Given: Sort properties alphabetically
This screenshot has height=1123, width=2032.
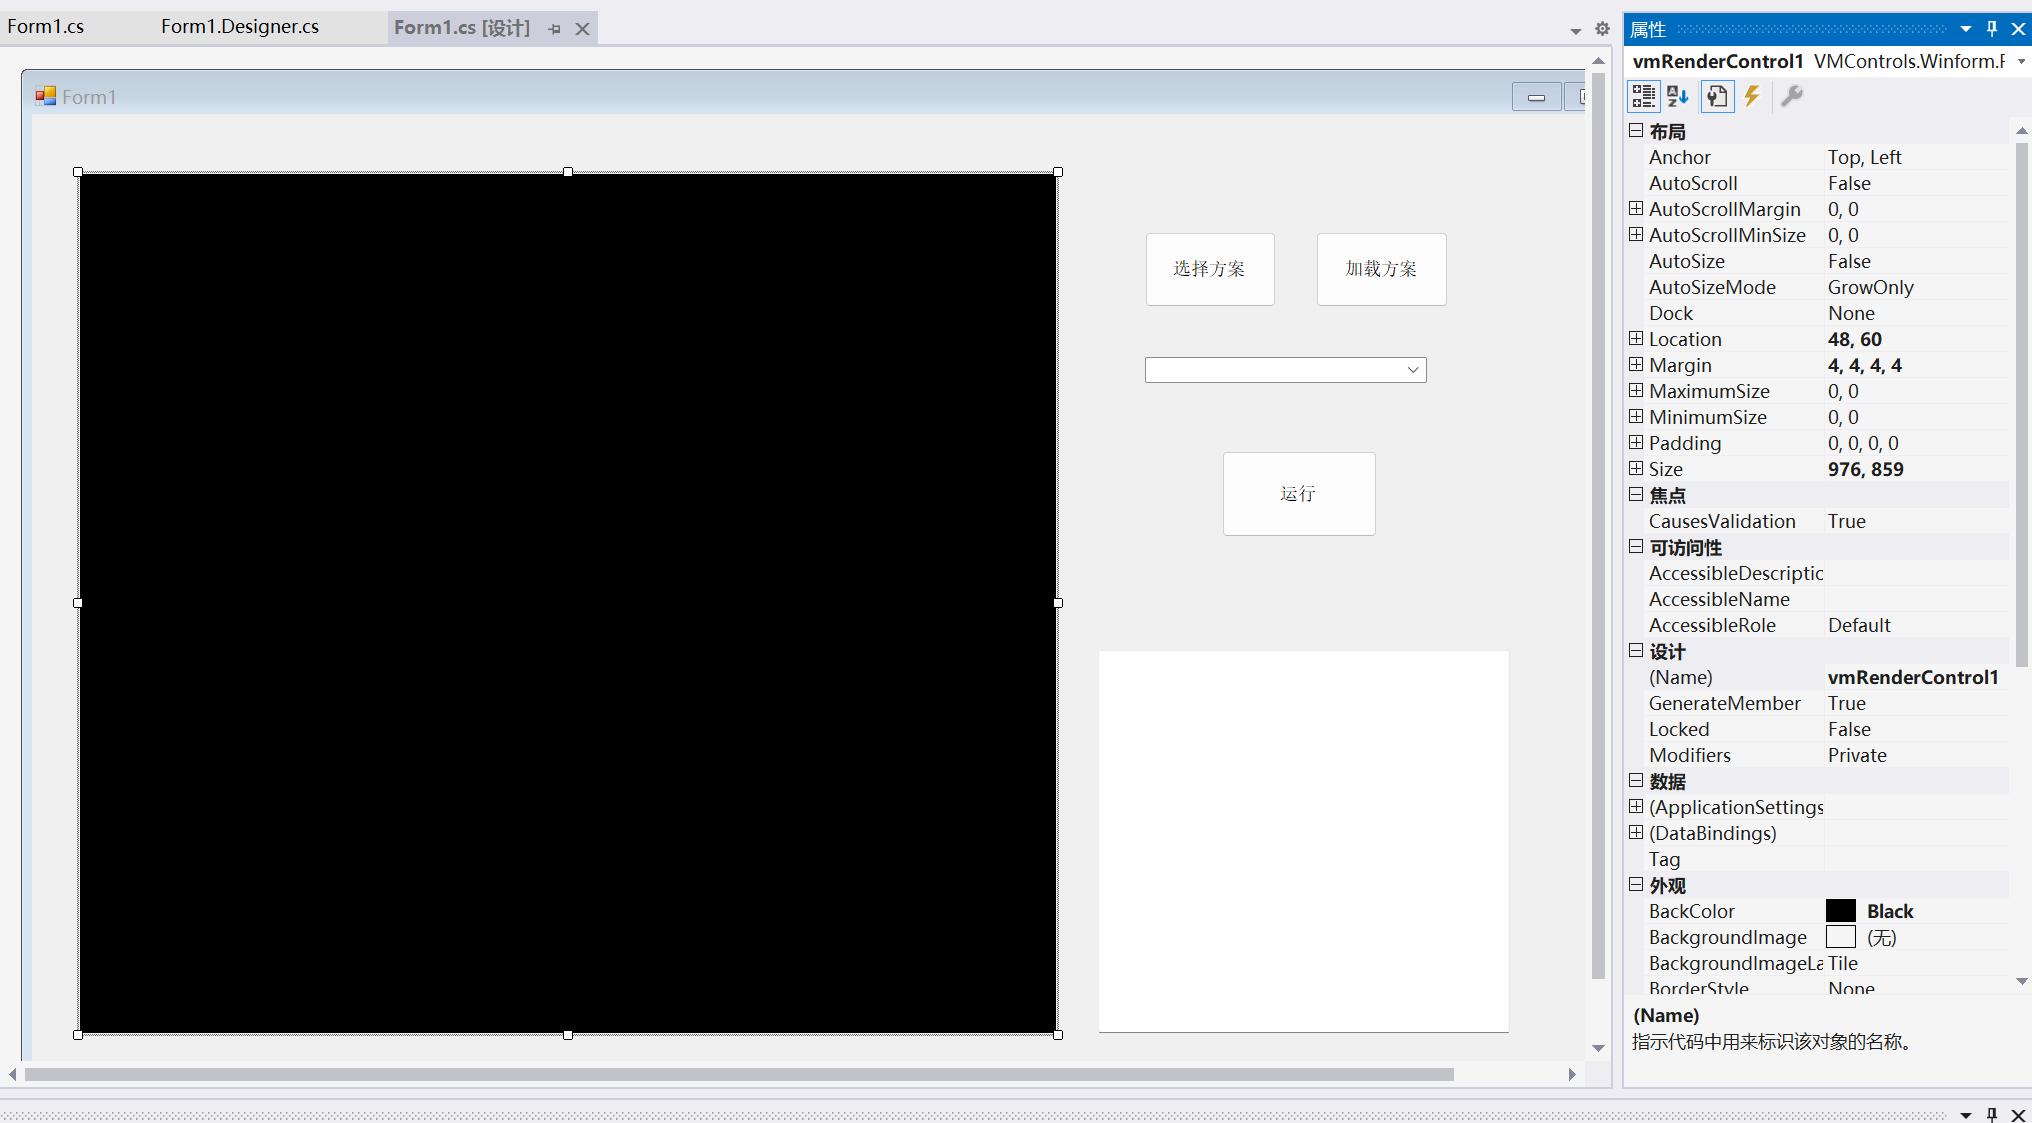Looking at the screenshot, I should pyautogui.click(x=1678, y=96).
